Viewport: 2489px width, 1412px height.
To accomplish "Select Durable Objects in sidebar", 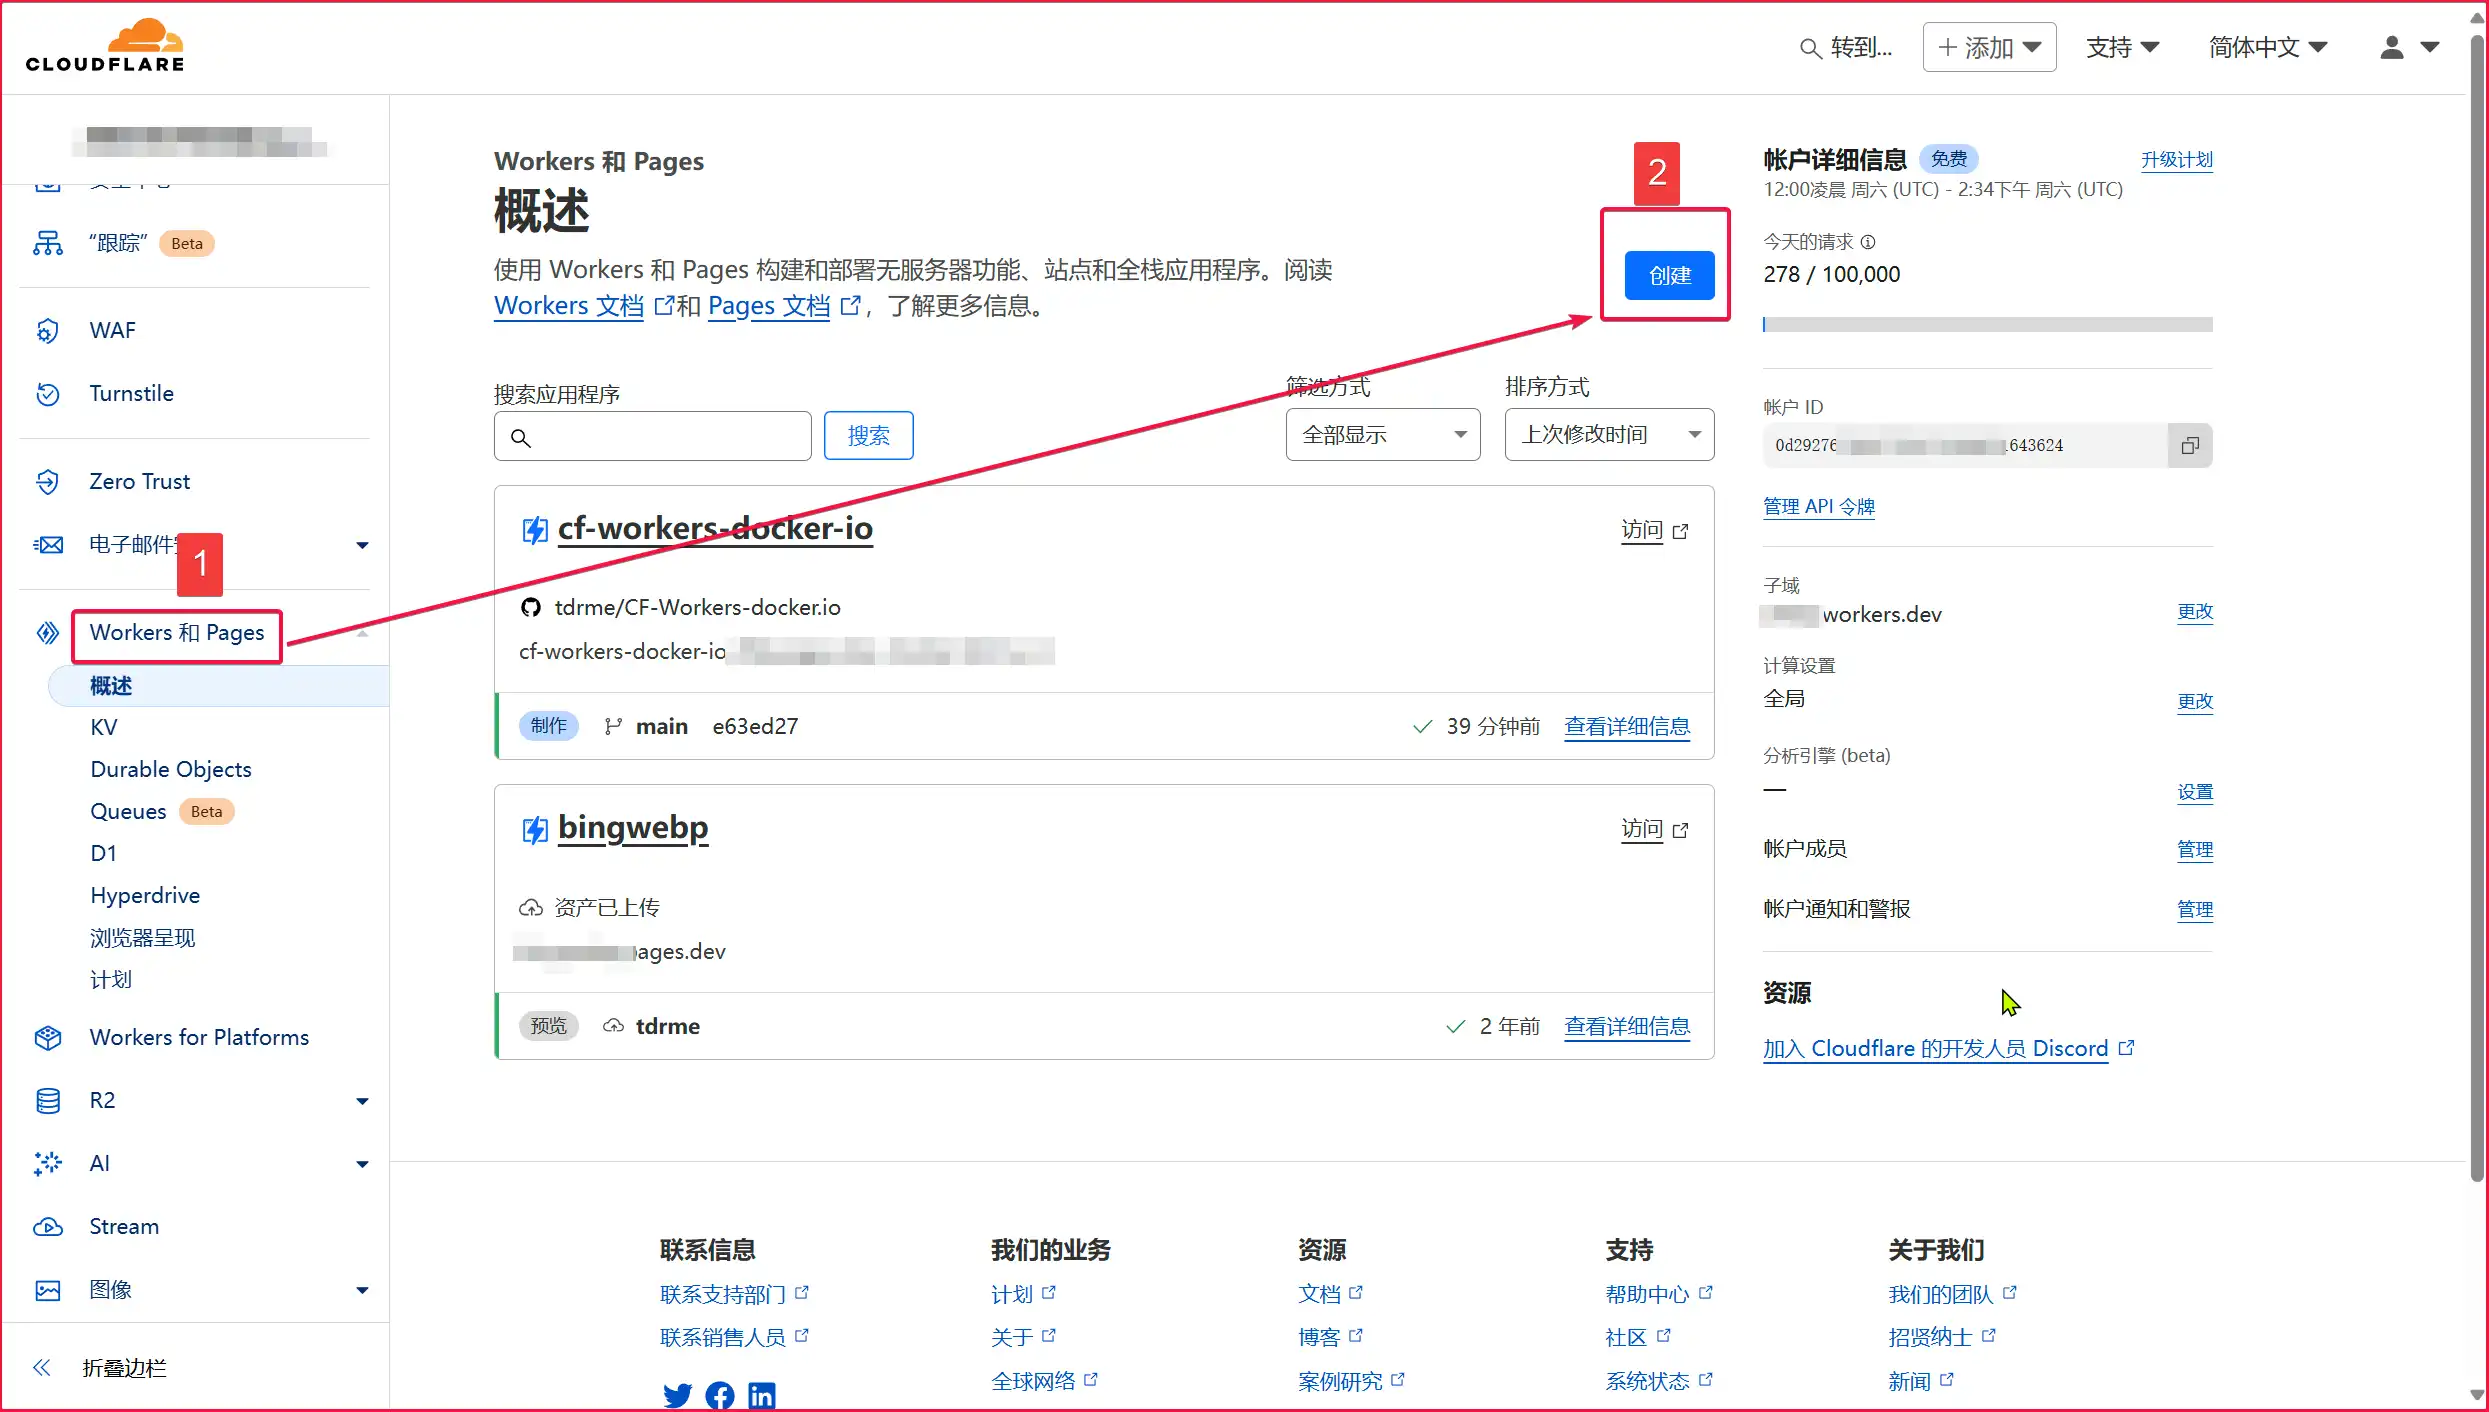I will click(x=171, y=770).
